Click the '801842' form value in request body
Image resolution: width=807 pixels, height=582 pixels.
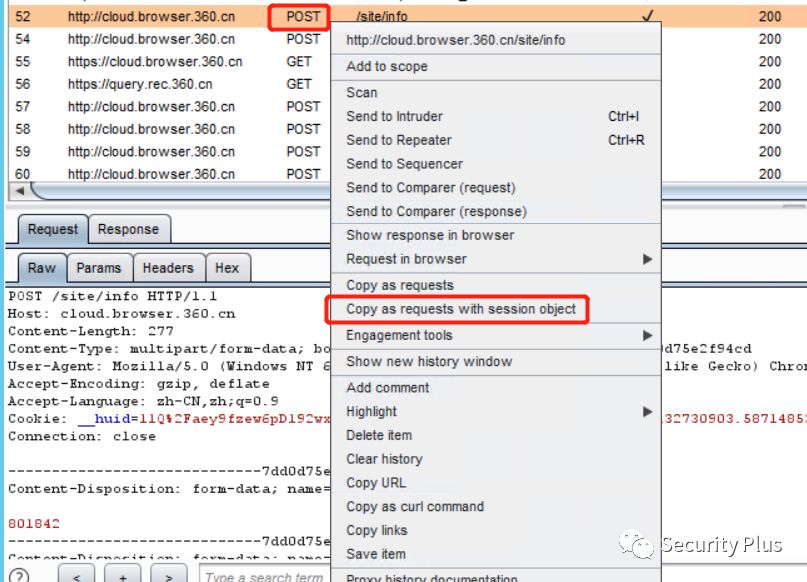point(34,524)
